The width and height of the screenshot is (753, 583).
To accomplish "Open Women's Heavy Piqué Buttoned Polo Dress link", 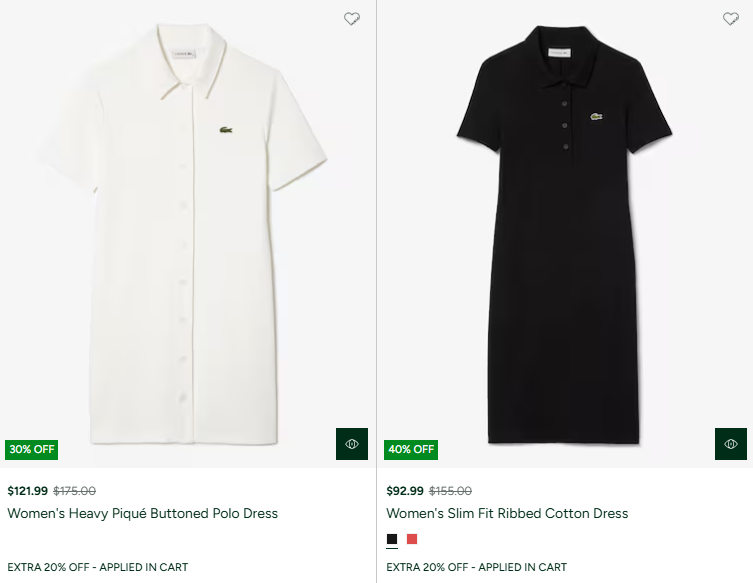I will click(x=143, y=513).
